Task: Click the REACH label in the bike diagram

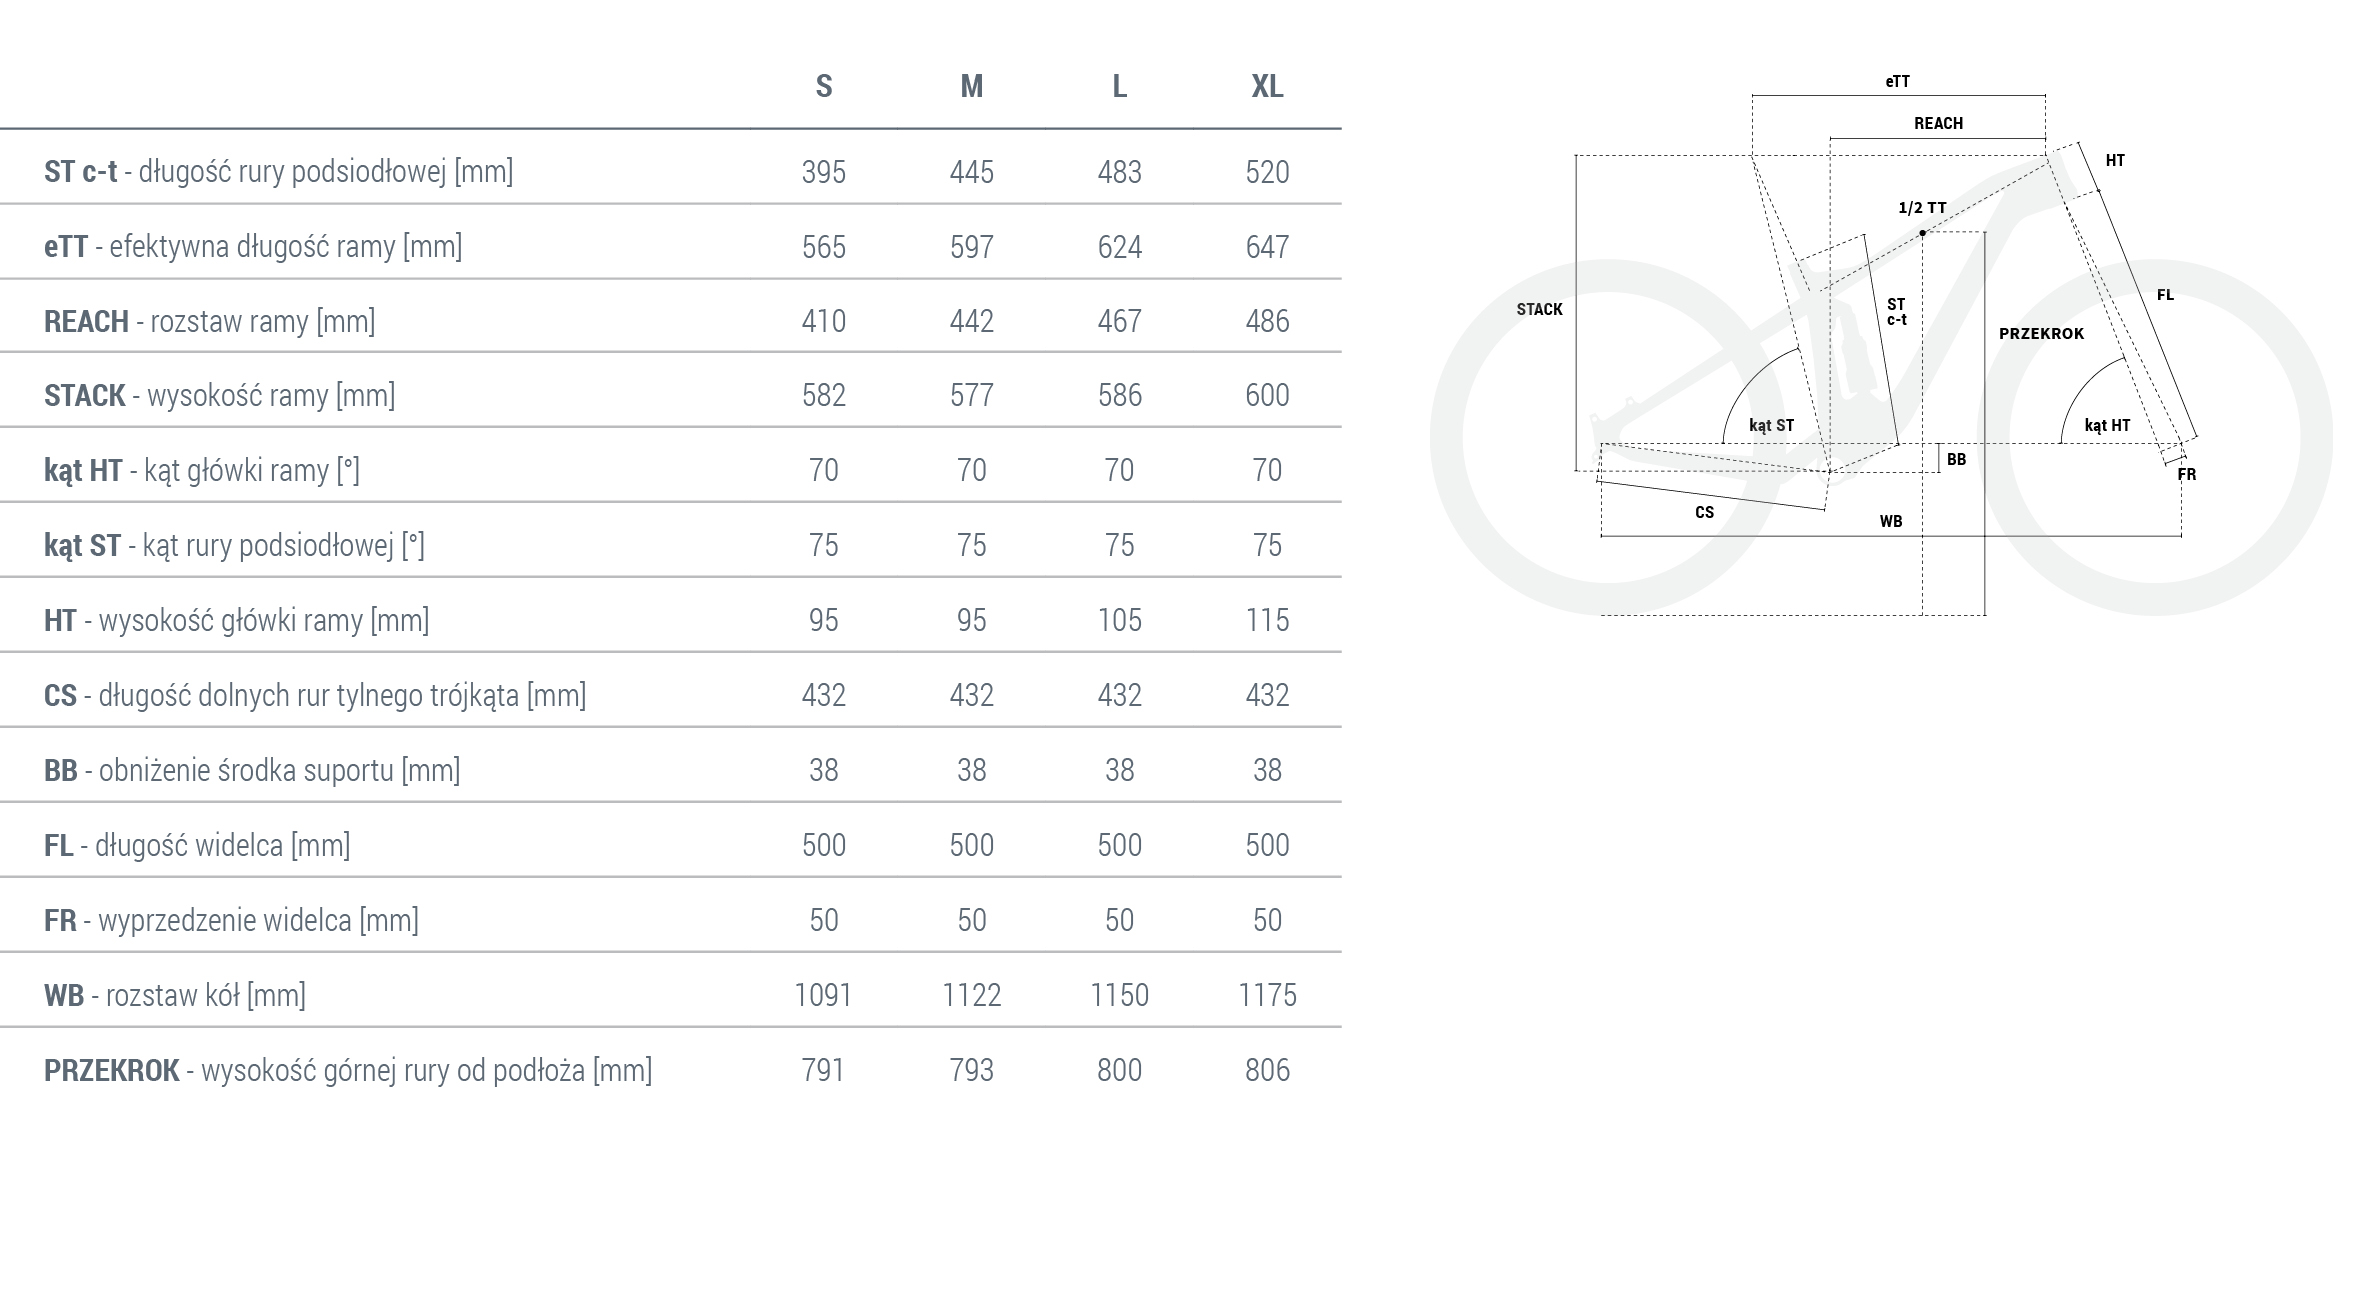Action: (1938, 124)
